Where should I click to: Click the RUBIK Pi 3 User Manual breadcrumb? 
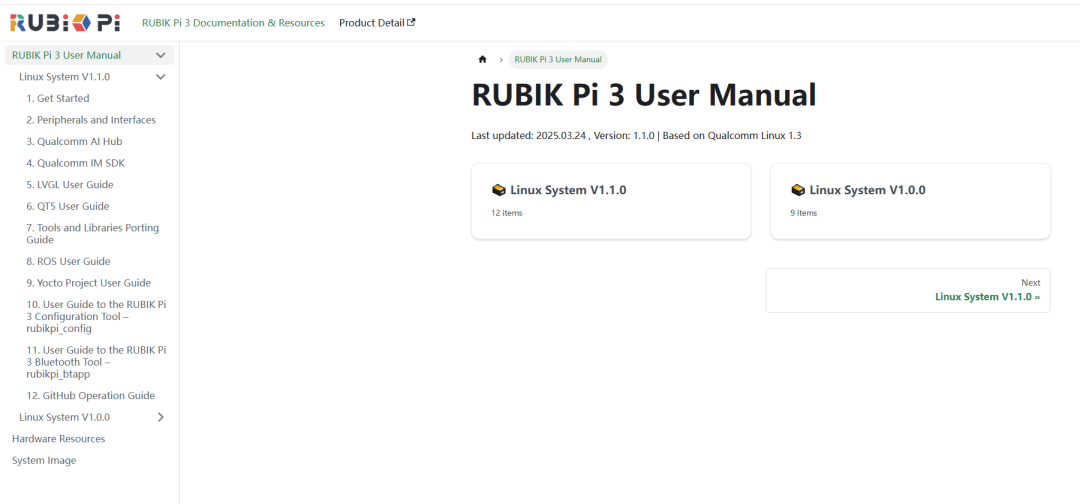559,59
